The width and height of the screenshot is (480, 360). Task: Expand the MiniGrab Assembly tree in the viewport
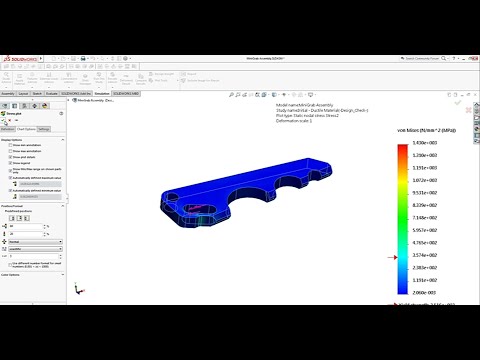[x=69, y=100]
